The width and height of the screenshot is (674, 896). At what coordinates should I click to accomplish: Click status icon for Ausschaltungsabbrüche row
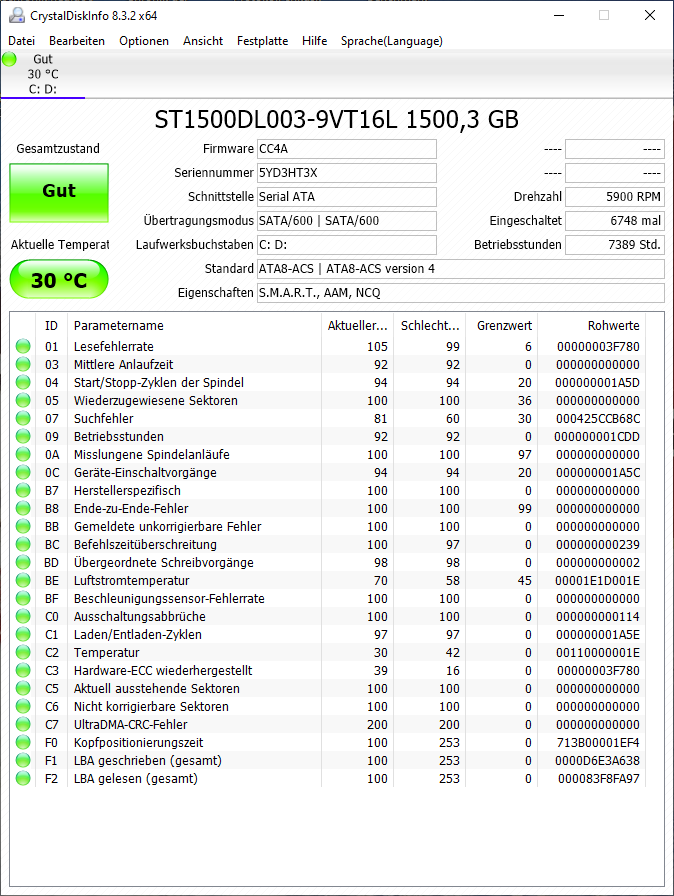point(23,616)
